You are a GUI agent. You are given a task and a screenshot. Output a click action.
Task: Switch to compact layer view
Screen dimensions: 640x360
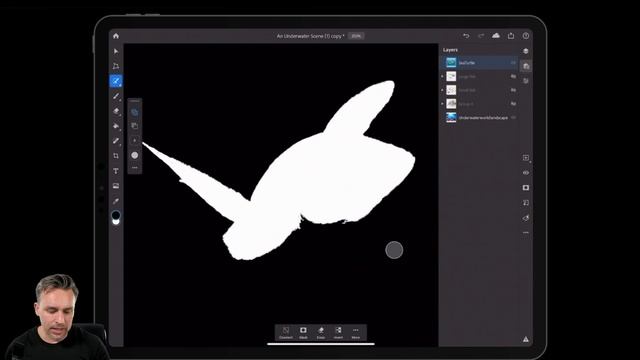pyautogui.click(x=526, y=51)
